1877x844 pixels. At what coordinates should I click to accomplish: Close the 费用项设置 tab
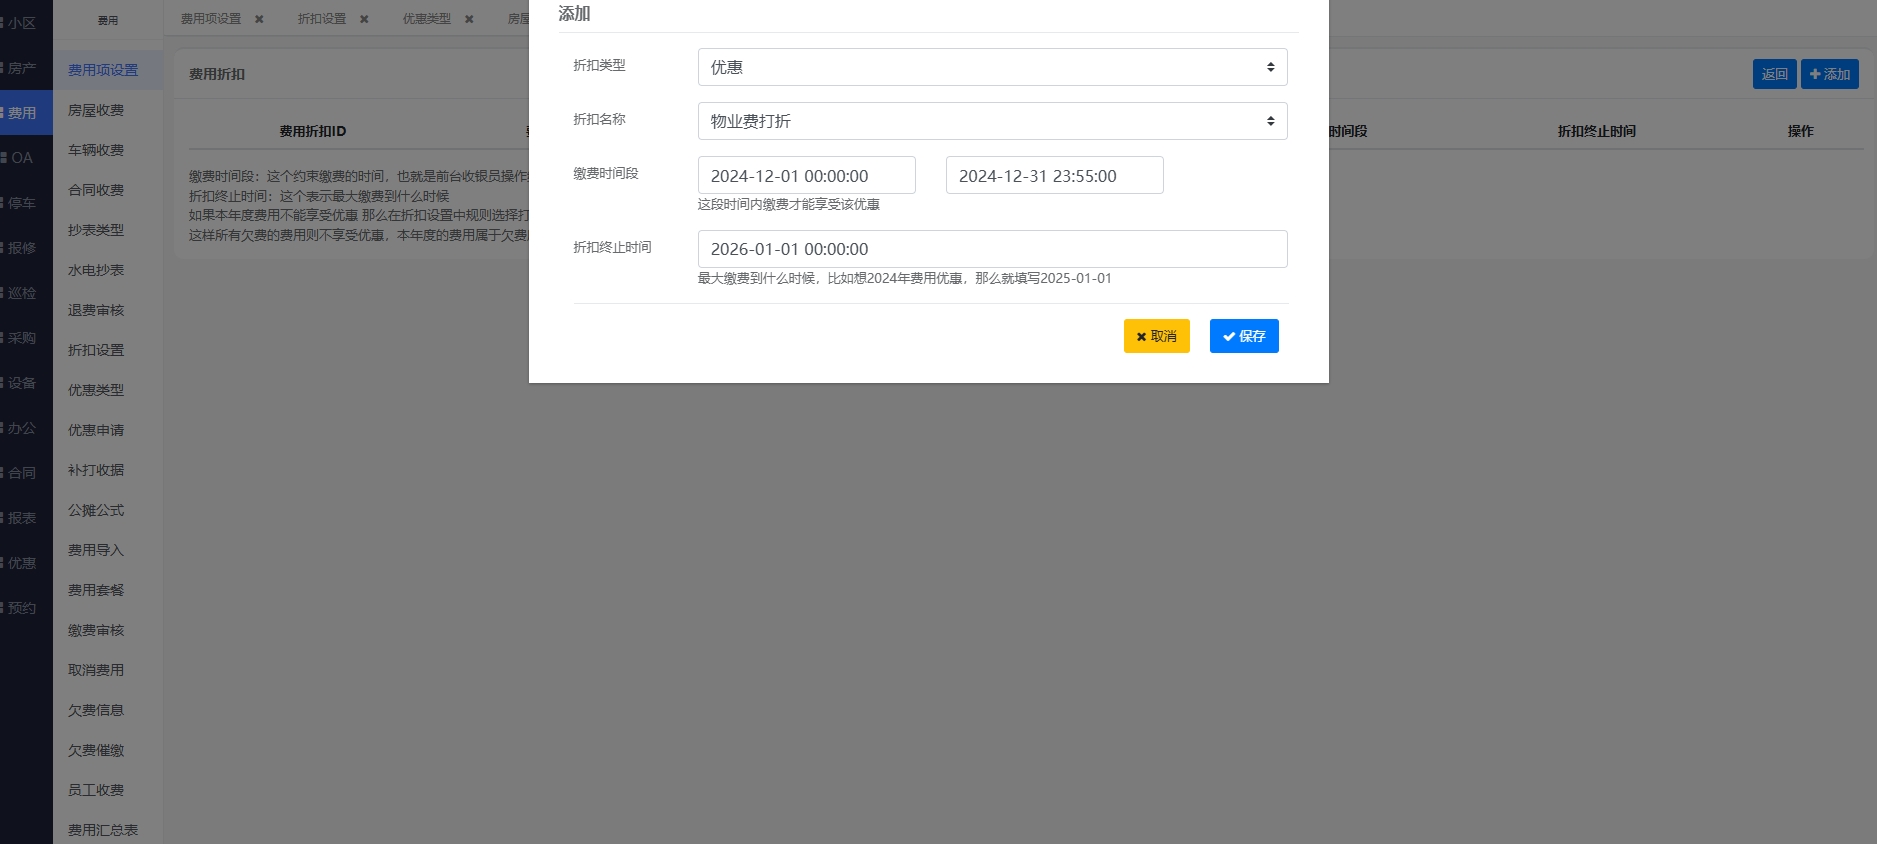[x=259, y=19]
